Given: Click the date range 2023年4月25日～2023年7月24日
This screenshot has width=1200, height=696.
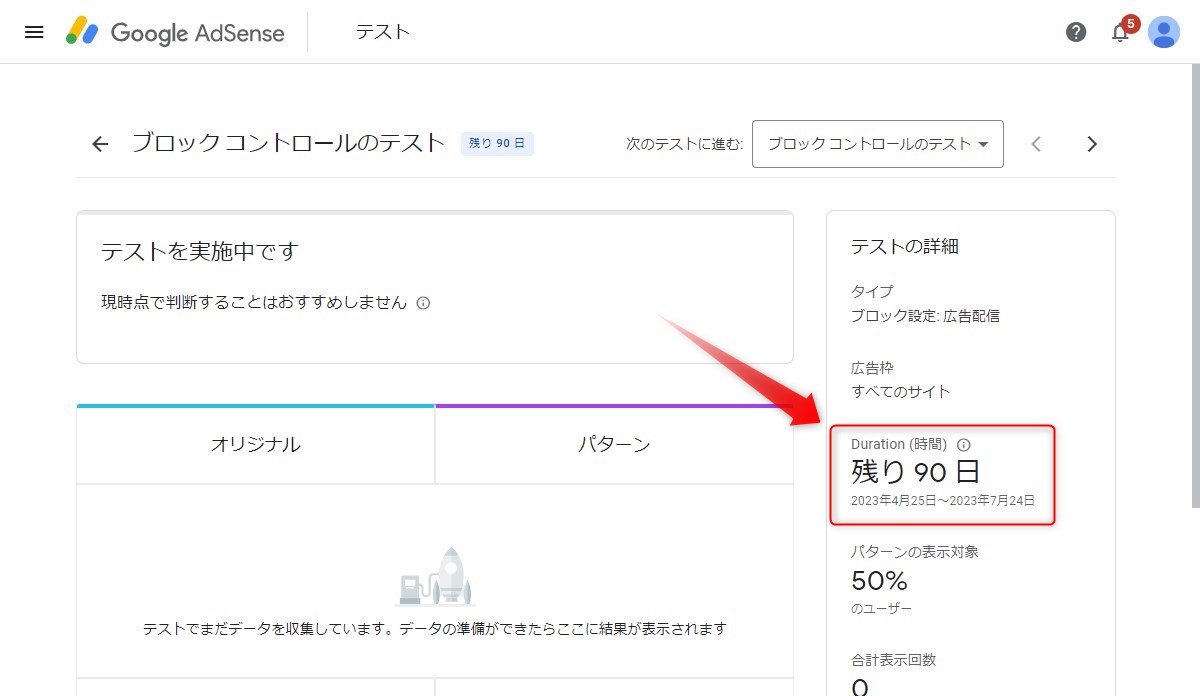Looking at the screenshot, I should pos(942,500).
